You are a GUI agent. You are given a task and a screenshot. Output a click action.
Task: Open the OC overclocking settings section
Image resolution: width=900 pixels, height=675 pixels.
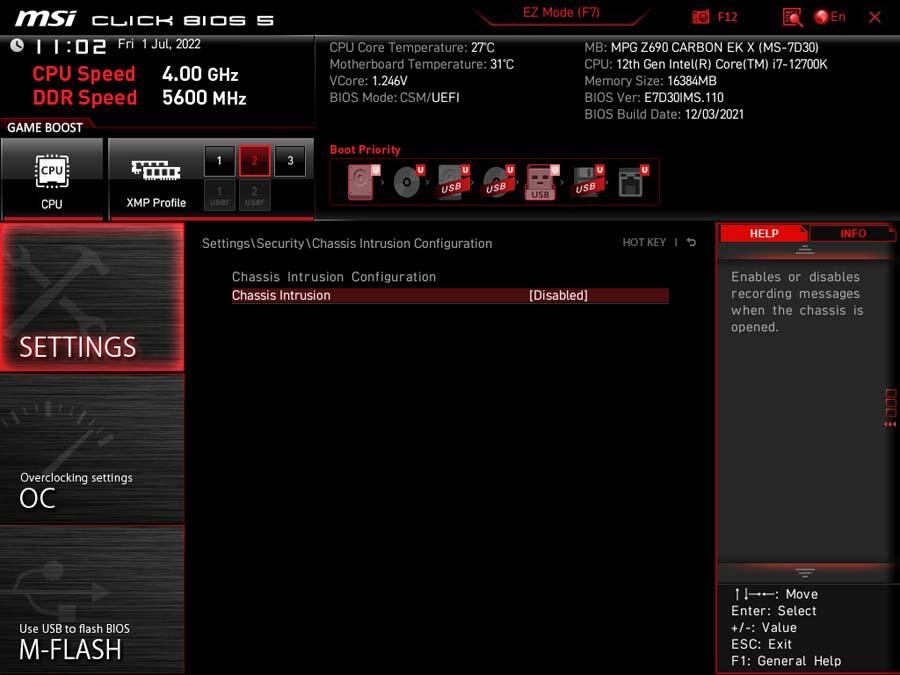(x=92, y=448)
